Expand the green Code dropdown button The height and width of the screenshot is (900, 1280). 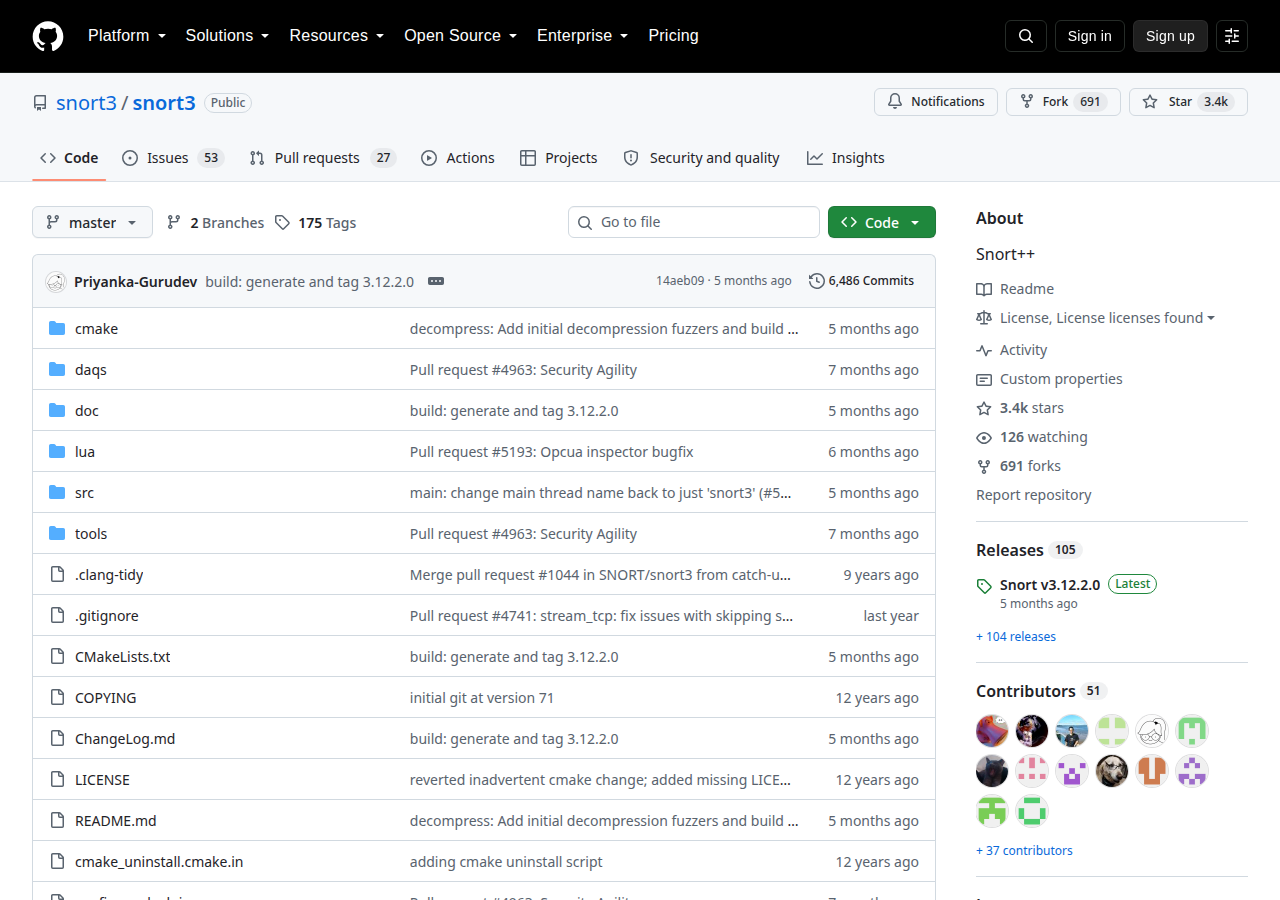[x=882, y=222]
